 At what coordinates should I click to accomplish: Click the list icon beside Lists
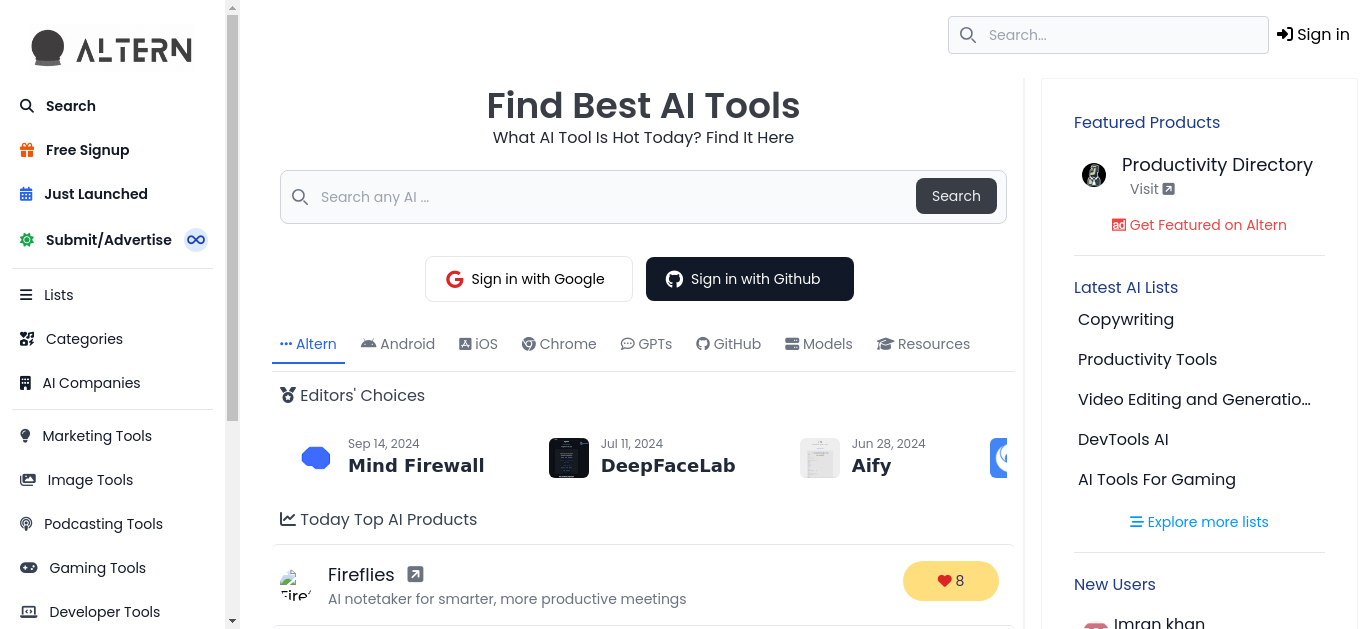[26, 295]
